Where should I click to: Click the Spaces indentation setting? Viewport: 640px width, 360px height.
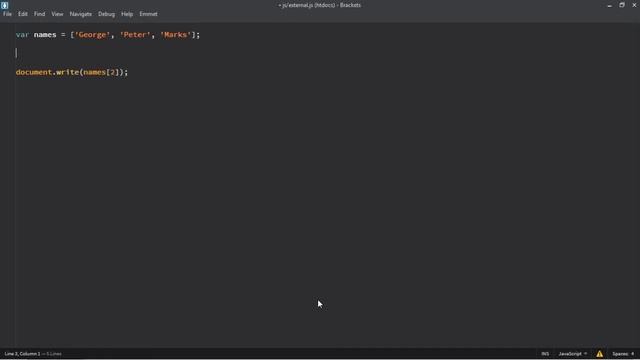[x=620, y=353]
